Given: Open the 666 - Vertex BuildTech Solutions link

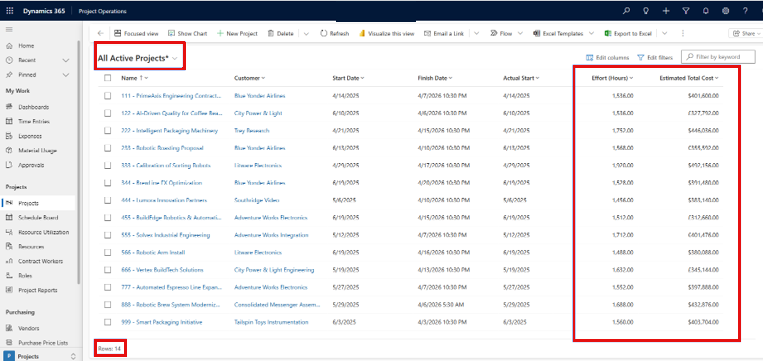Looking at the screenshot, I should (x=162, y=270).
